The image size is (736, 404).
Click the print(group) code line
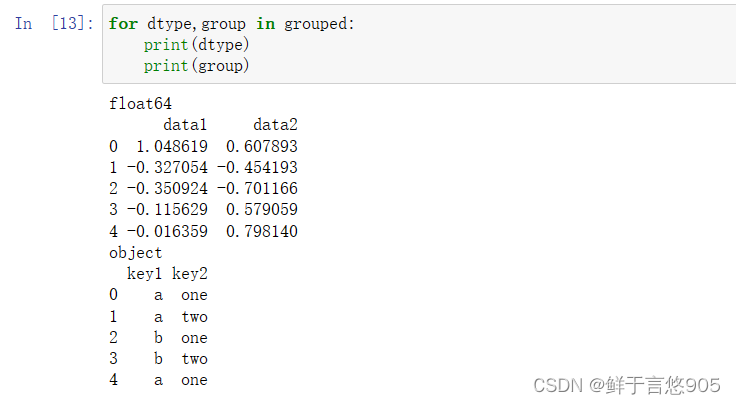tap(196, 66)
